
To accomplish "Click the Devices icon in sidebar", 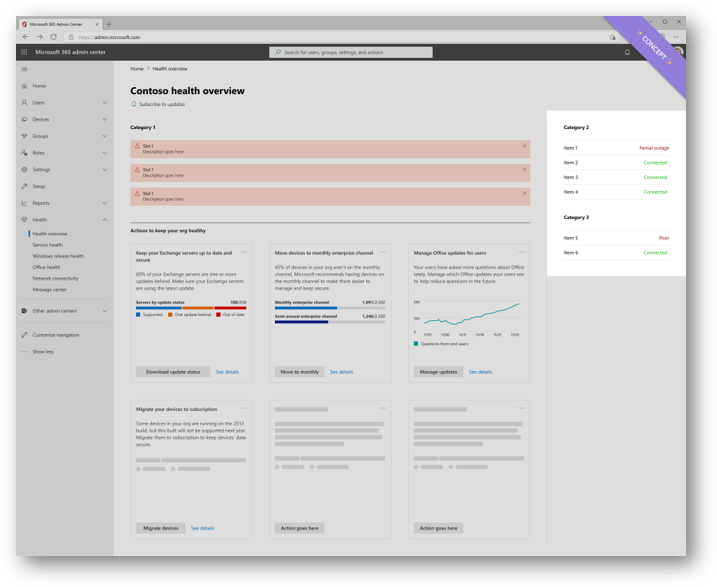I will pyautogui.click(x=24, y=119).
